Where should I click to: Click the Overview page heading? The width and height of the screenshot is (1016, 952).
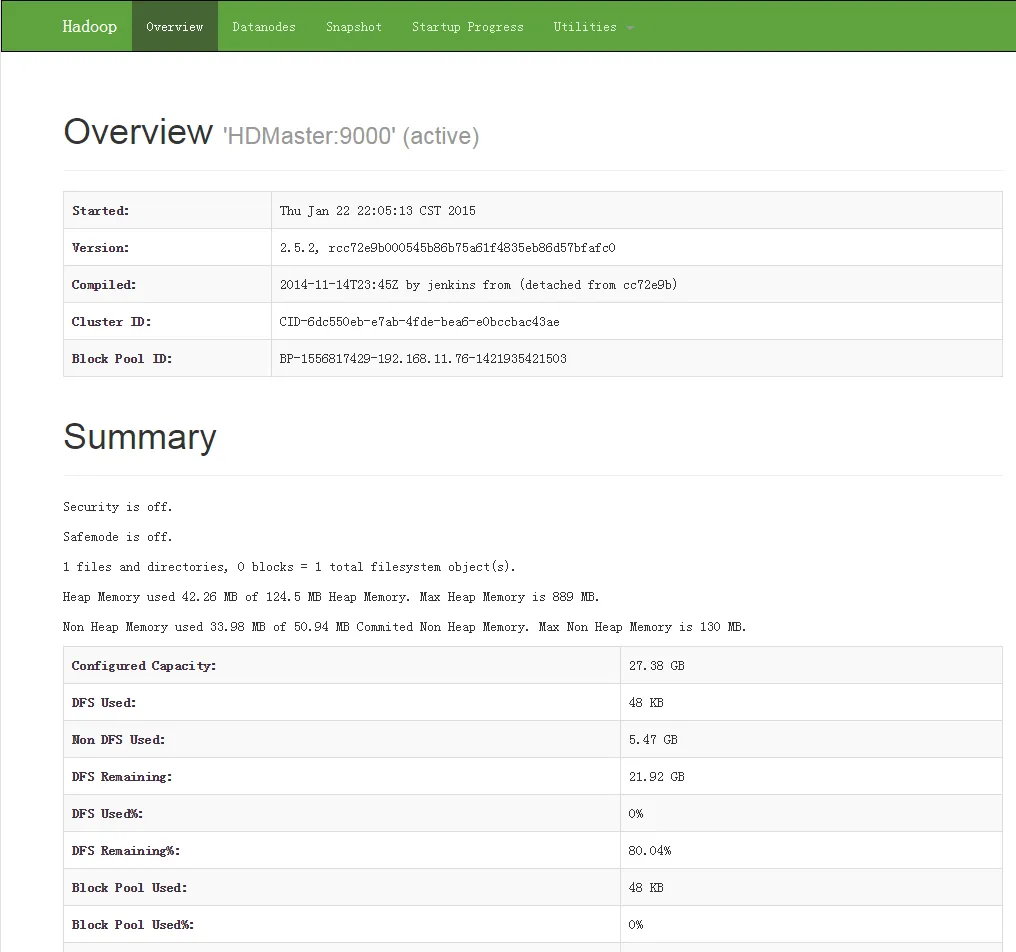tap(138, 132)
